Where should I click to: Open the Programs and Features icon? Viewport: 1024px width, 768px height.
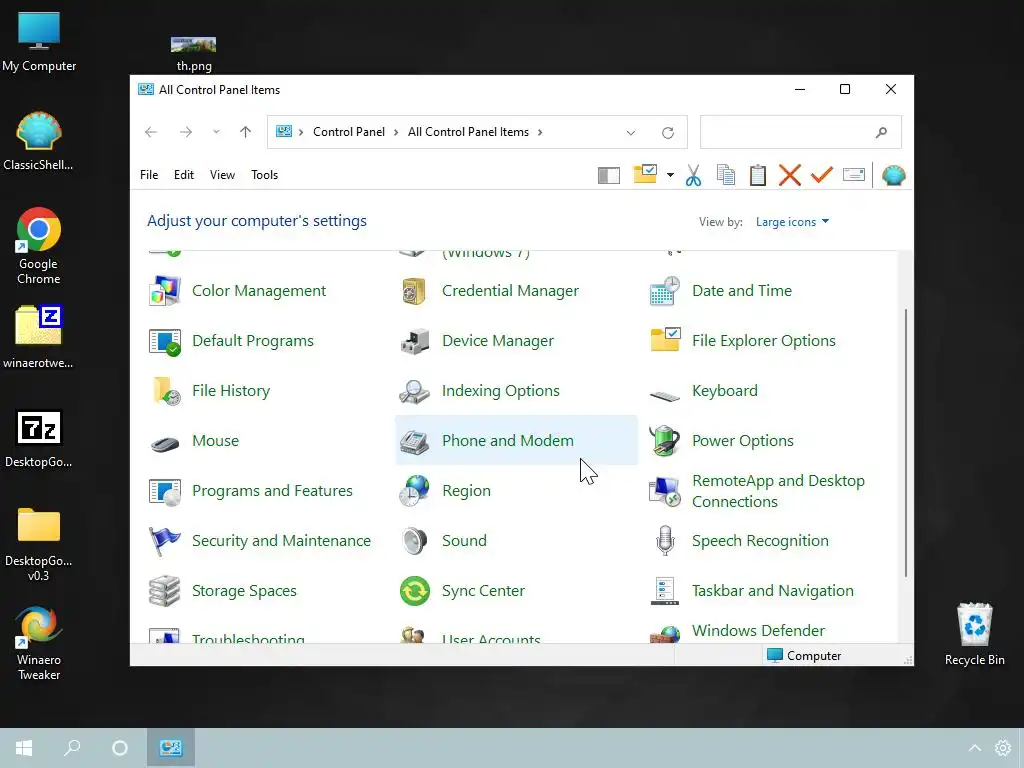coord(165,491)
